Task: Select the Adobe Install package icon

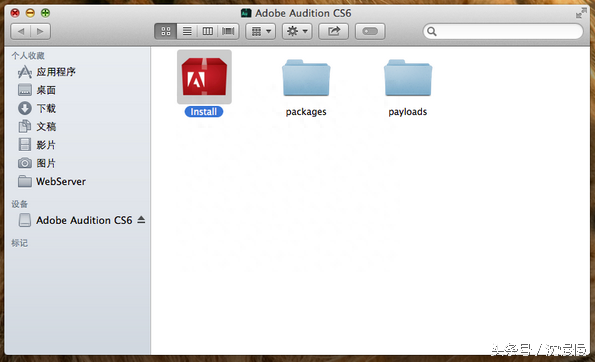Action: pyautogui.click(x=204, y=77)
